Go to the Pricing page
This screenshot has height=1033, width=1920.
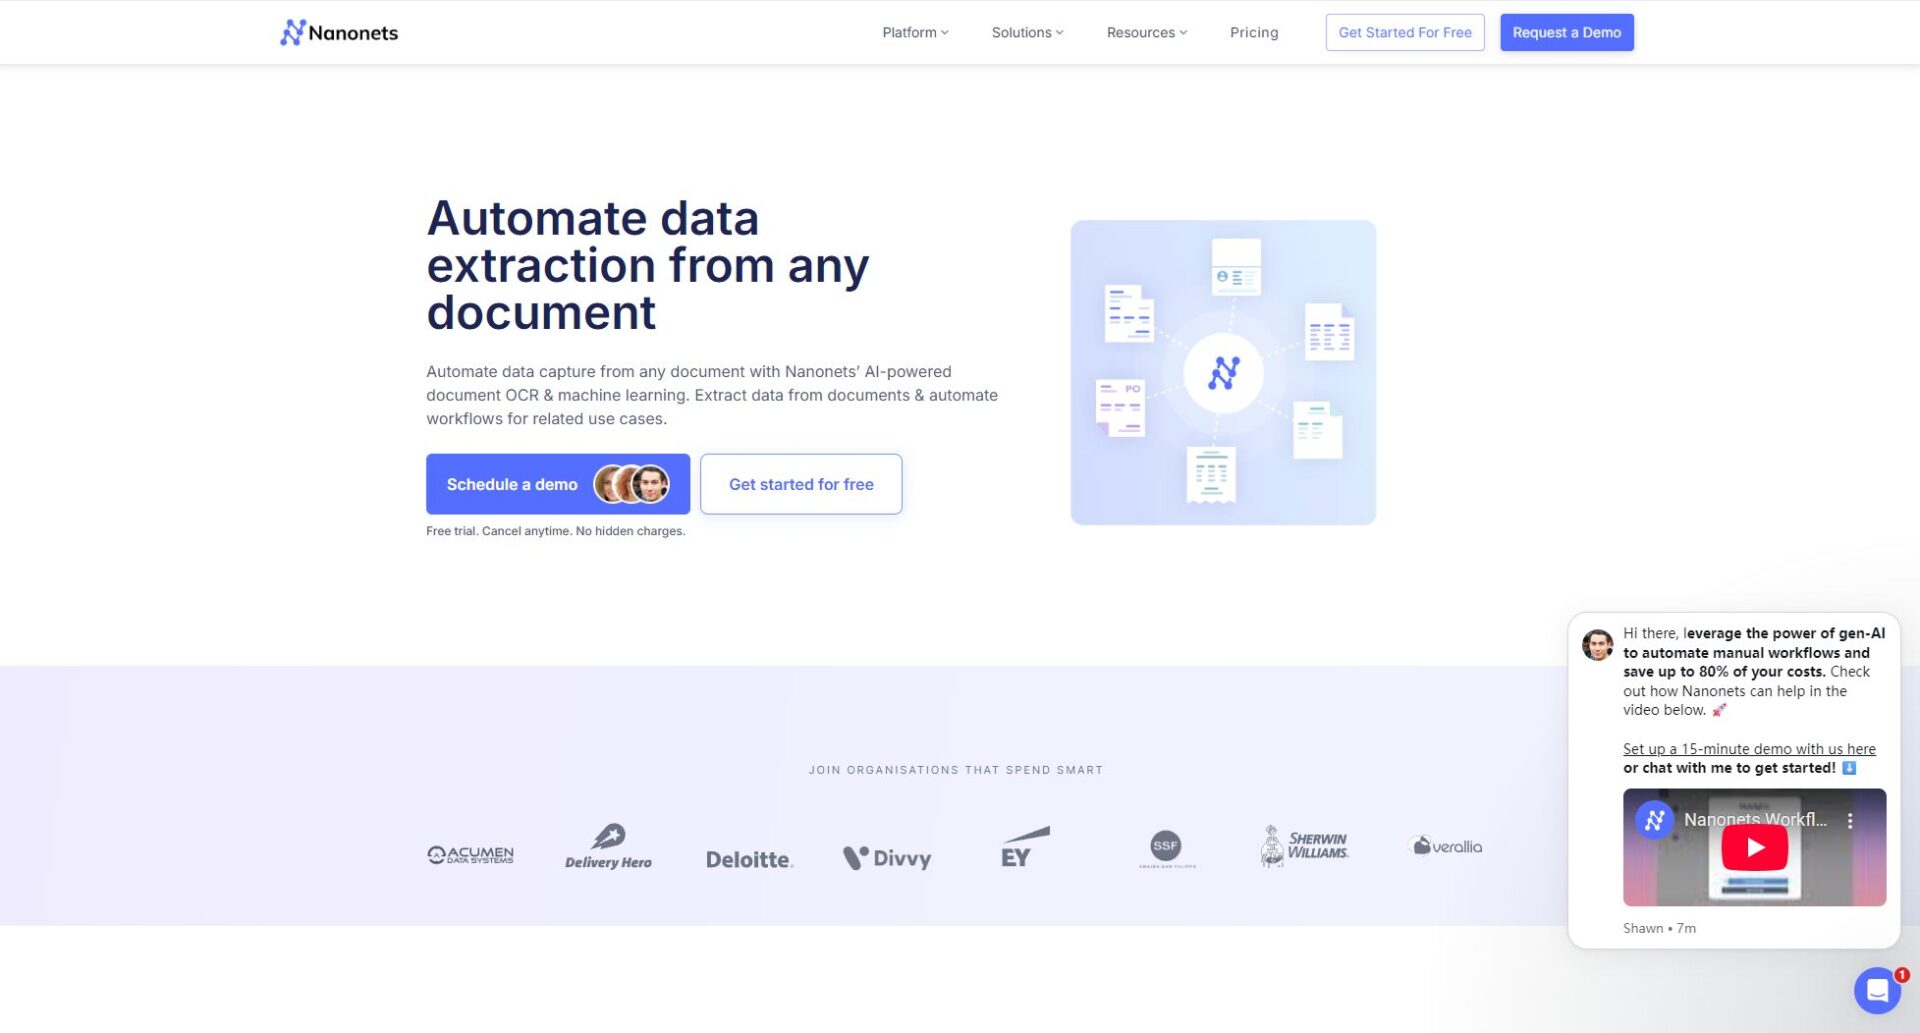click(1254, 33)
